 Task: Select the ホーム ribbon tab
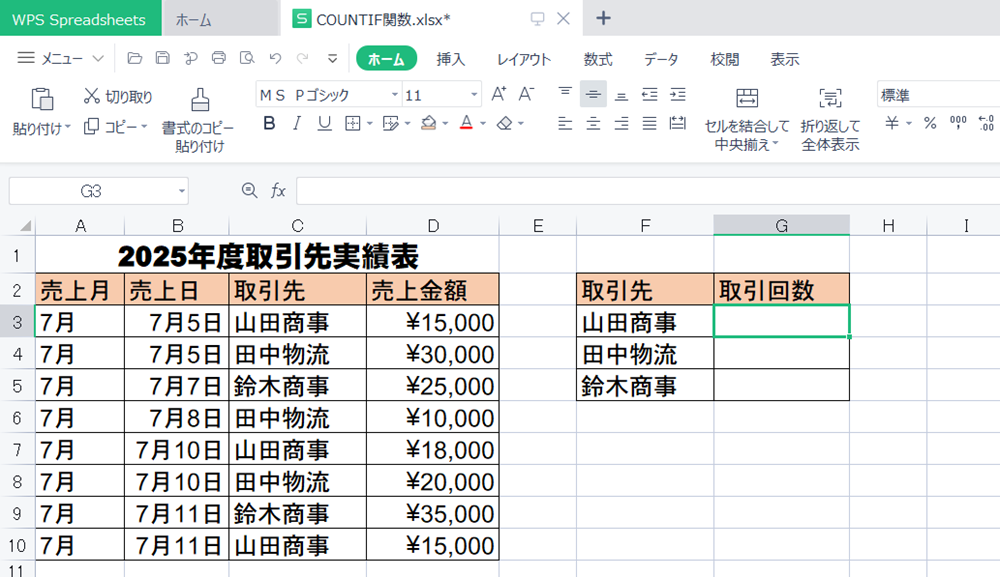[386, 59]
